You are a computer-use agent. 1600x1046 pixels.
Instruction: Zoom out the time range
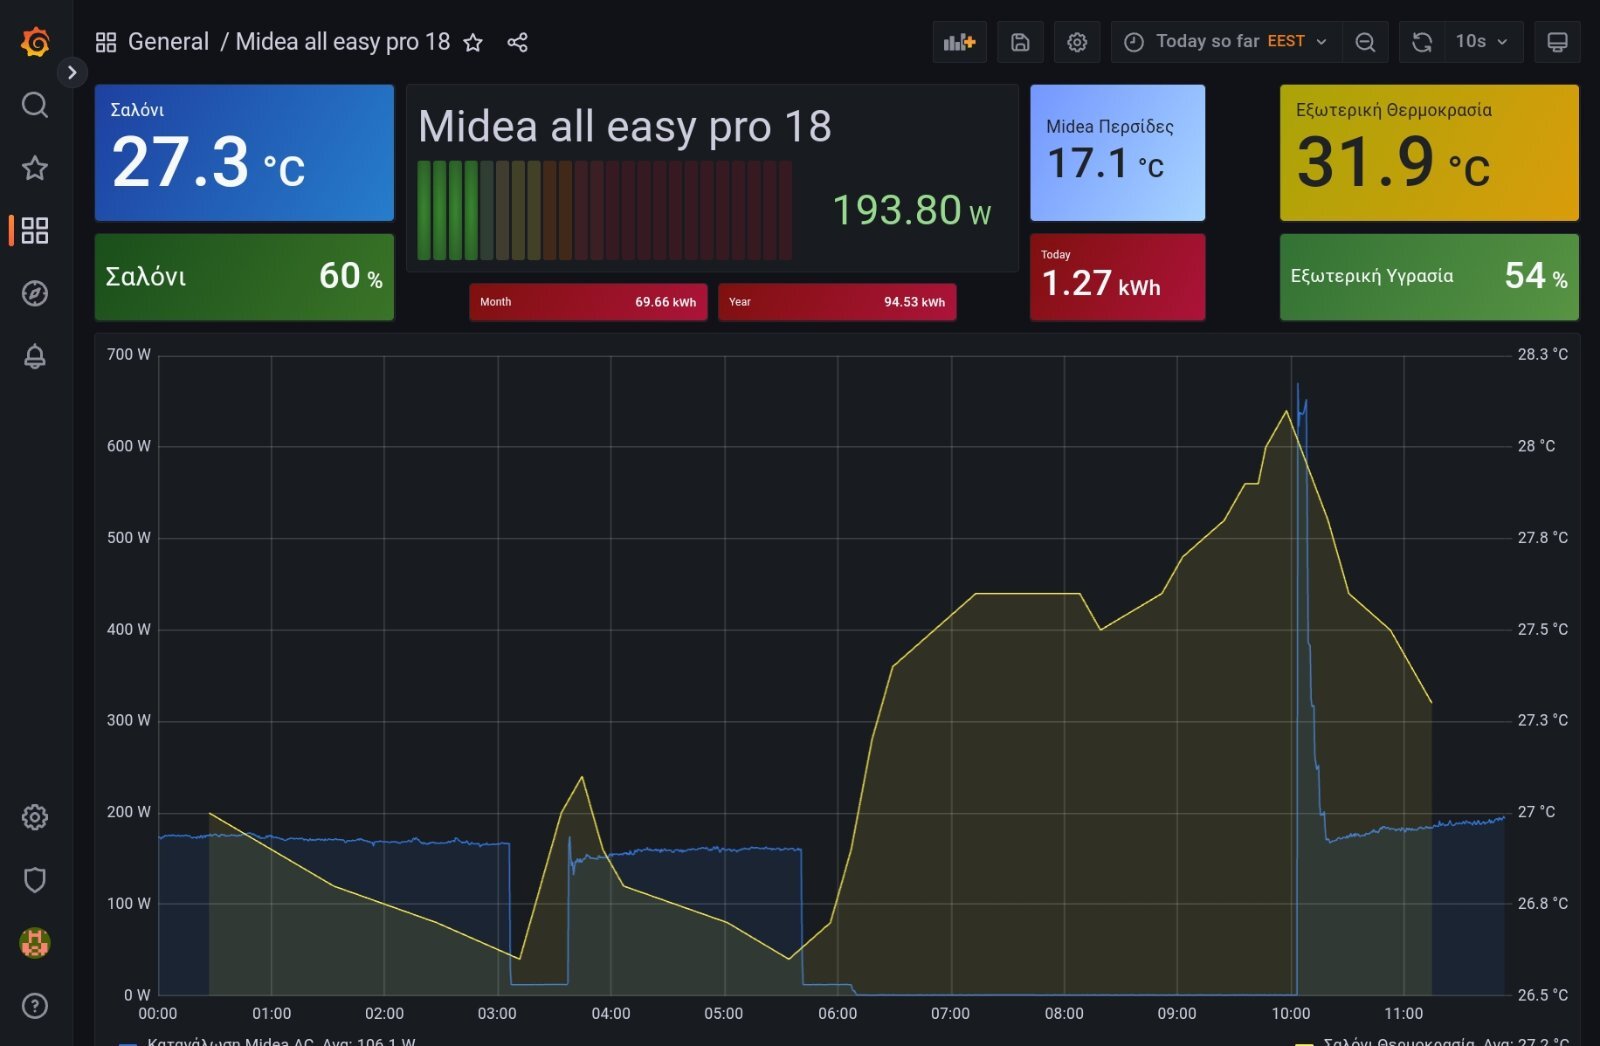pos(1365,42)
